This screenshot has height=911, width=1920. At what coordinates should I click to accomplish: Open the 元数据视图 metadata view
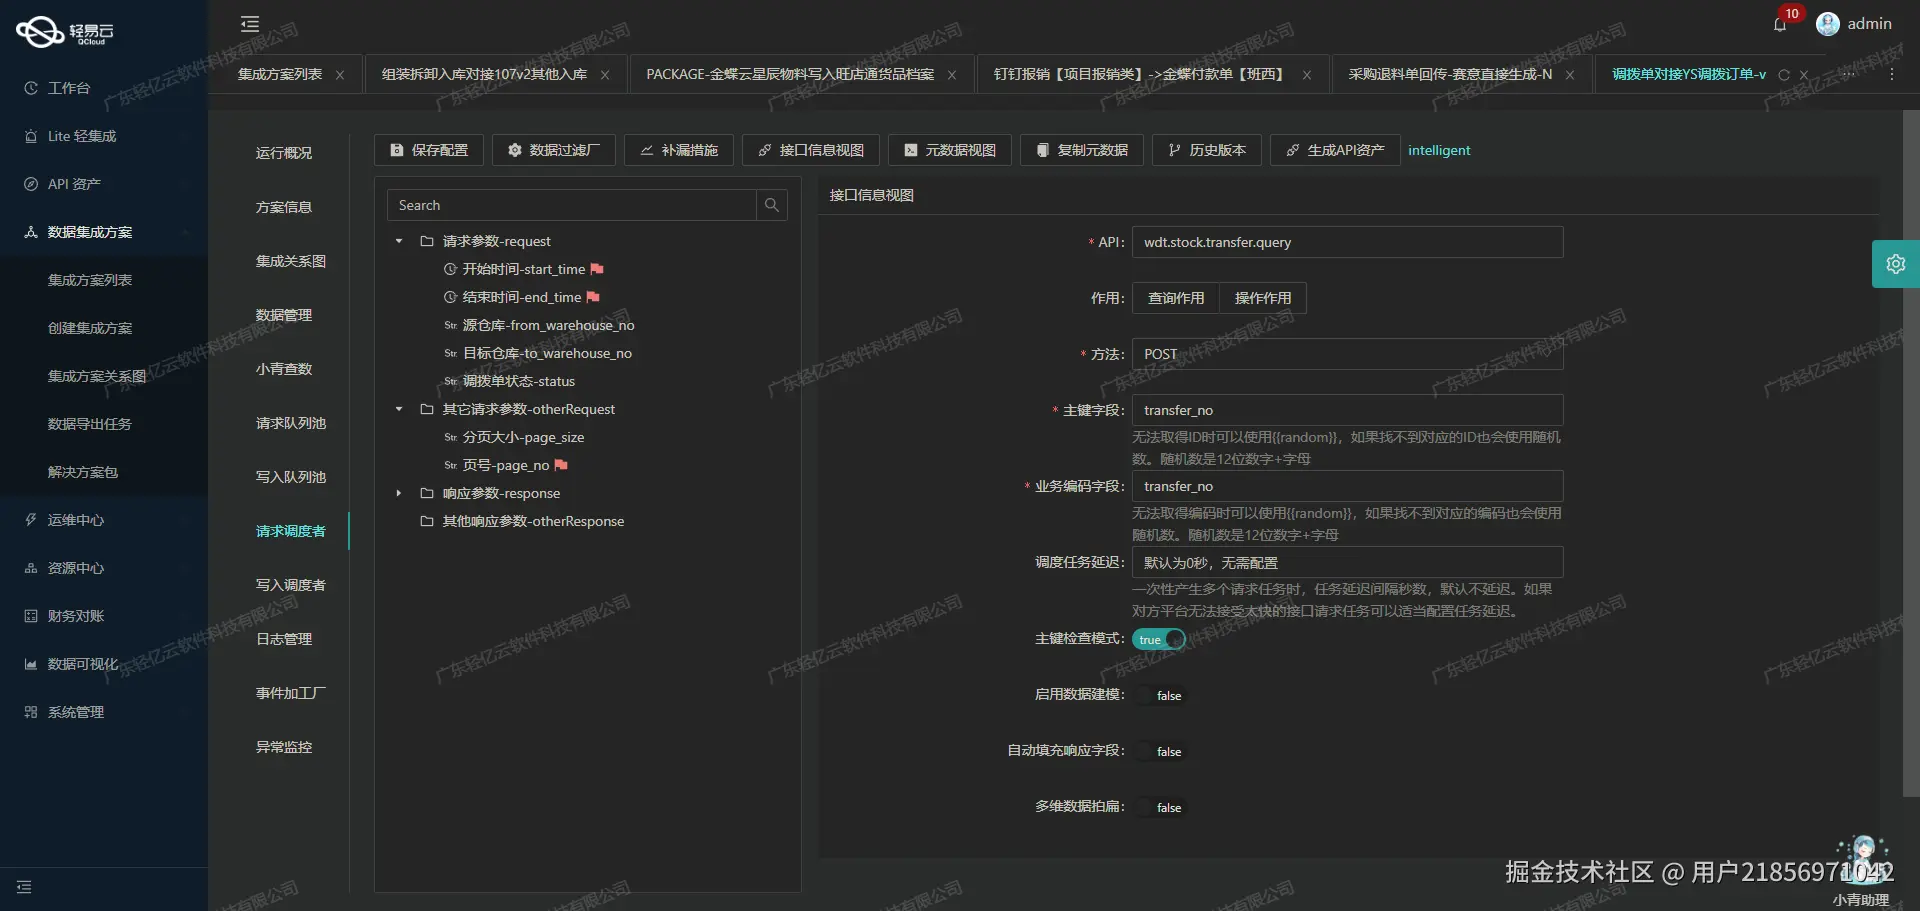(x=949, y=150)
